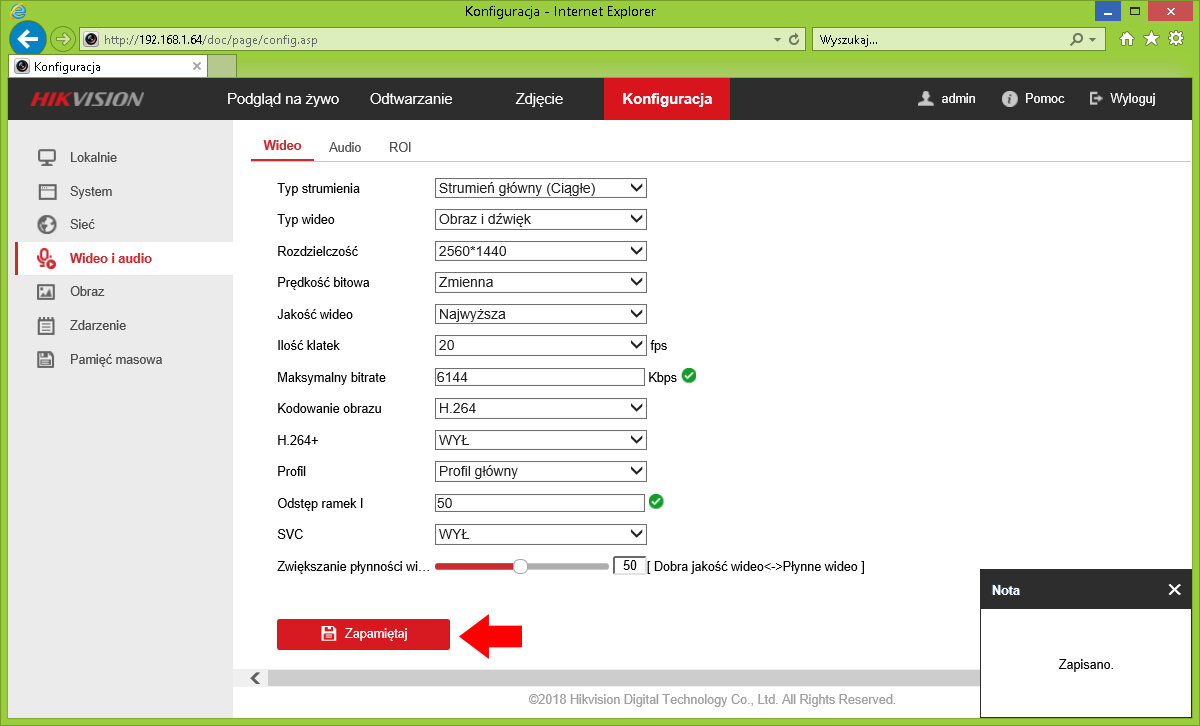Click the Sieć globe icon
Image resolution: width=1200 pixels, height=726 pixels.
pos(46,225)
